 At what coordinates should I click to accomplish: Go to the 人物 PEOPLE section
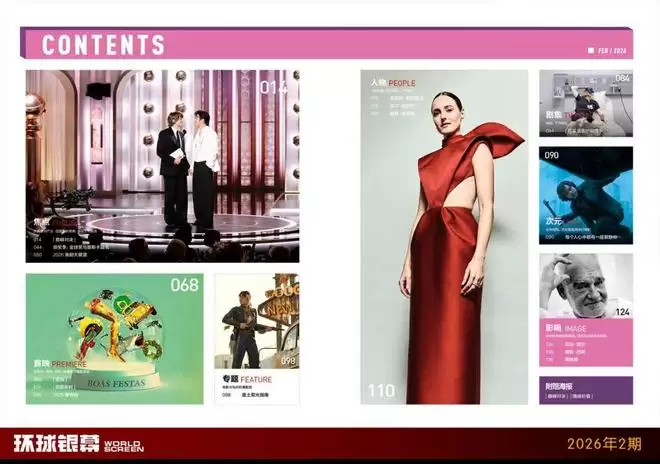click(x=393, y=82)
